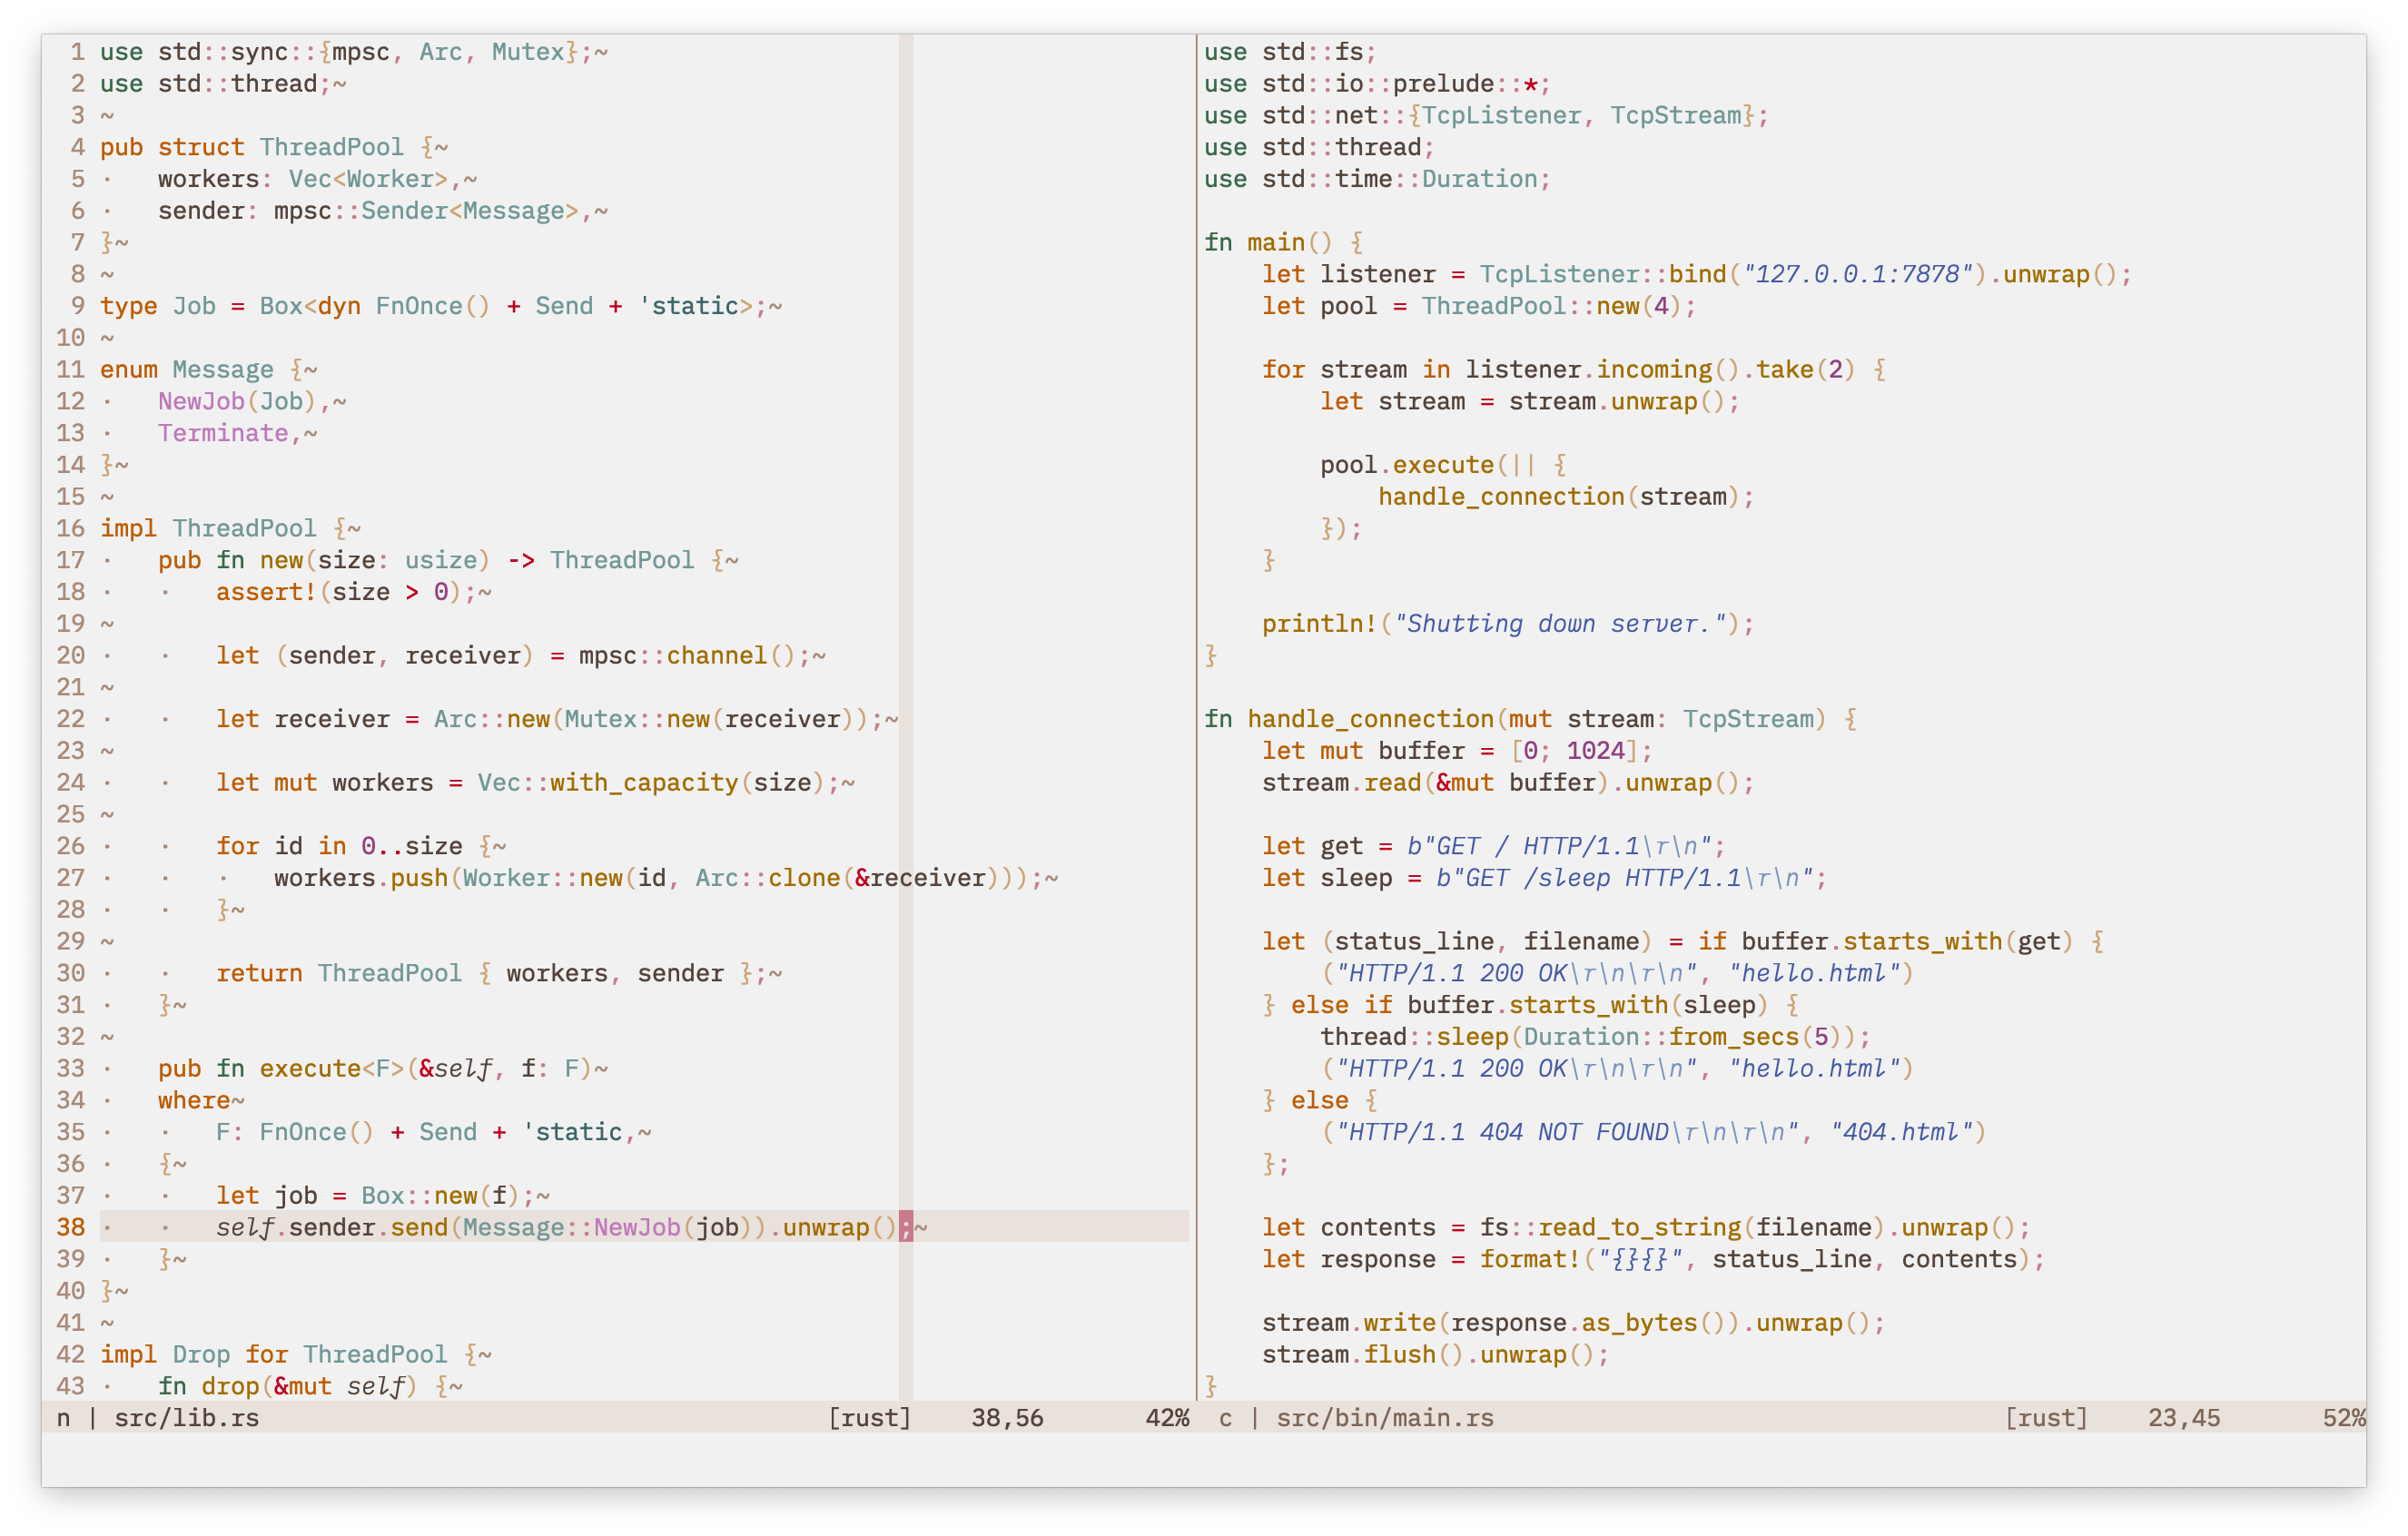Click the 'n' mode indicator on left status bar
The image size is (2408, 1536).
[62, 1417]
